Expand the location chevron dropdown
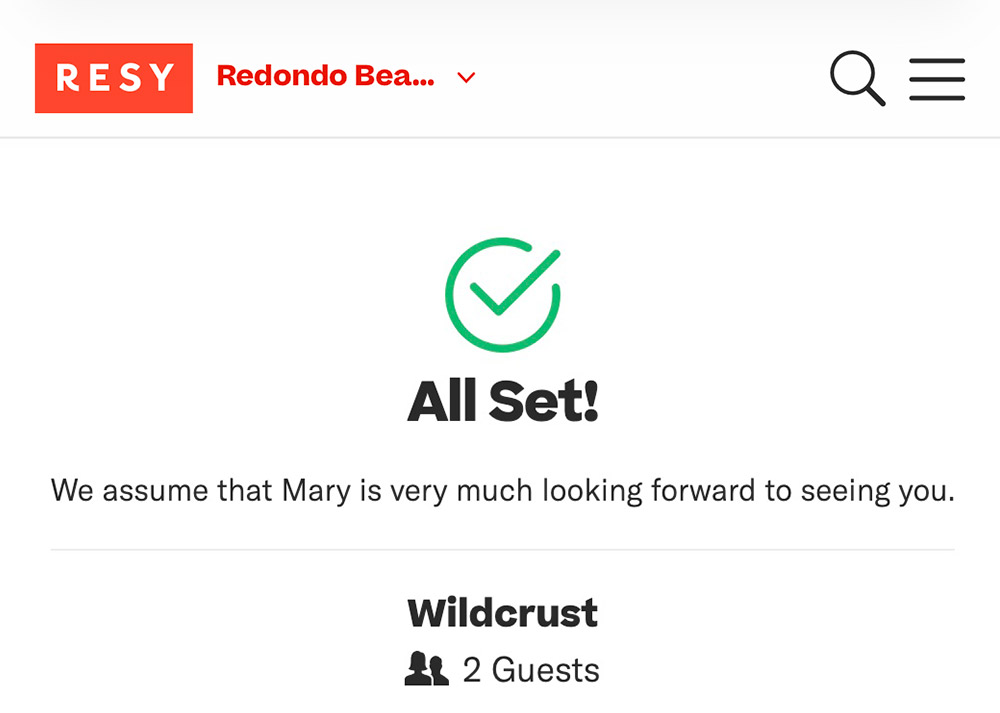Image resolution: width=1000 pixels, height=713 pixels. tap(466, 77)
